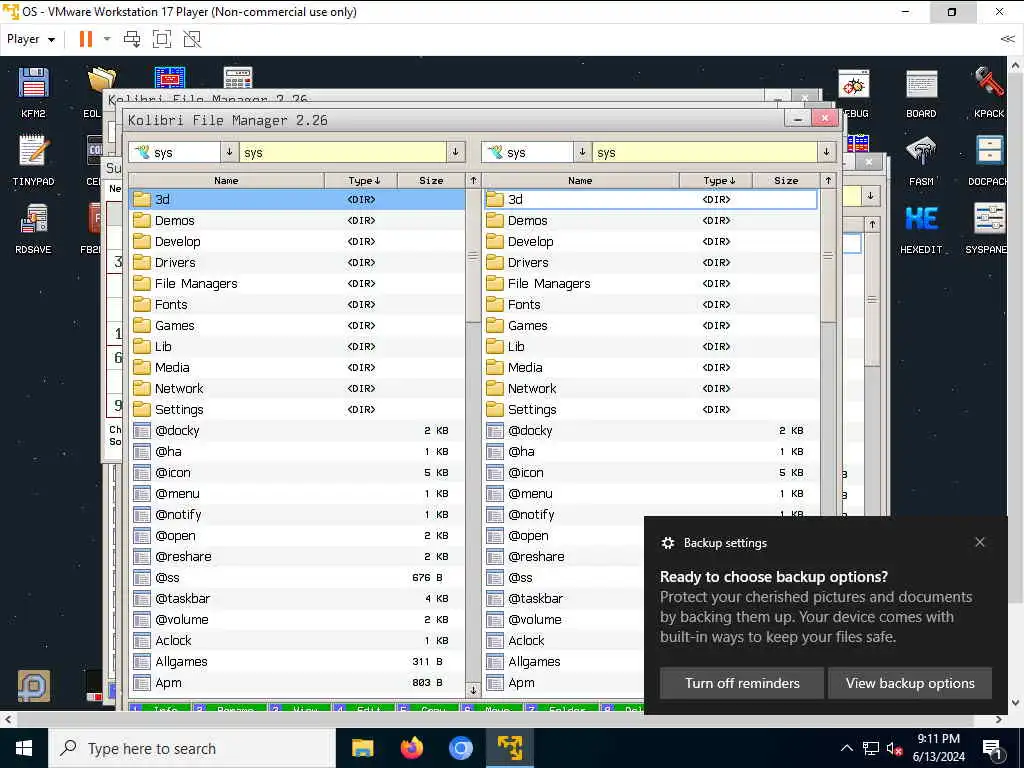Open left panel device dropdown arrow
The image size is (1024, 768).
[x=229, y=152]
